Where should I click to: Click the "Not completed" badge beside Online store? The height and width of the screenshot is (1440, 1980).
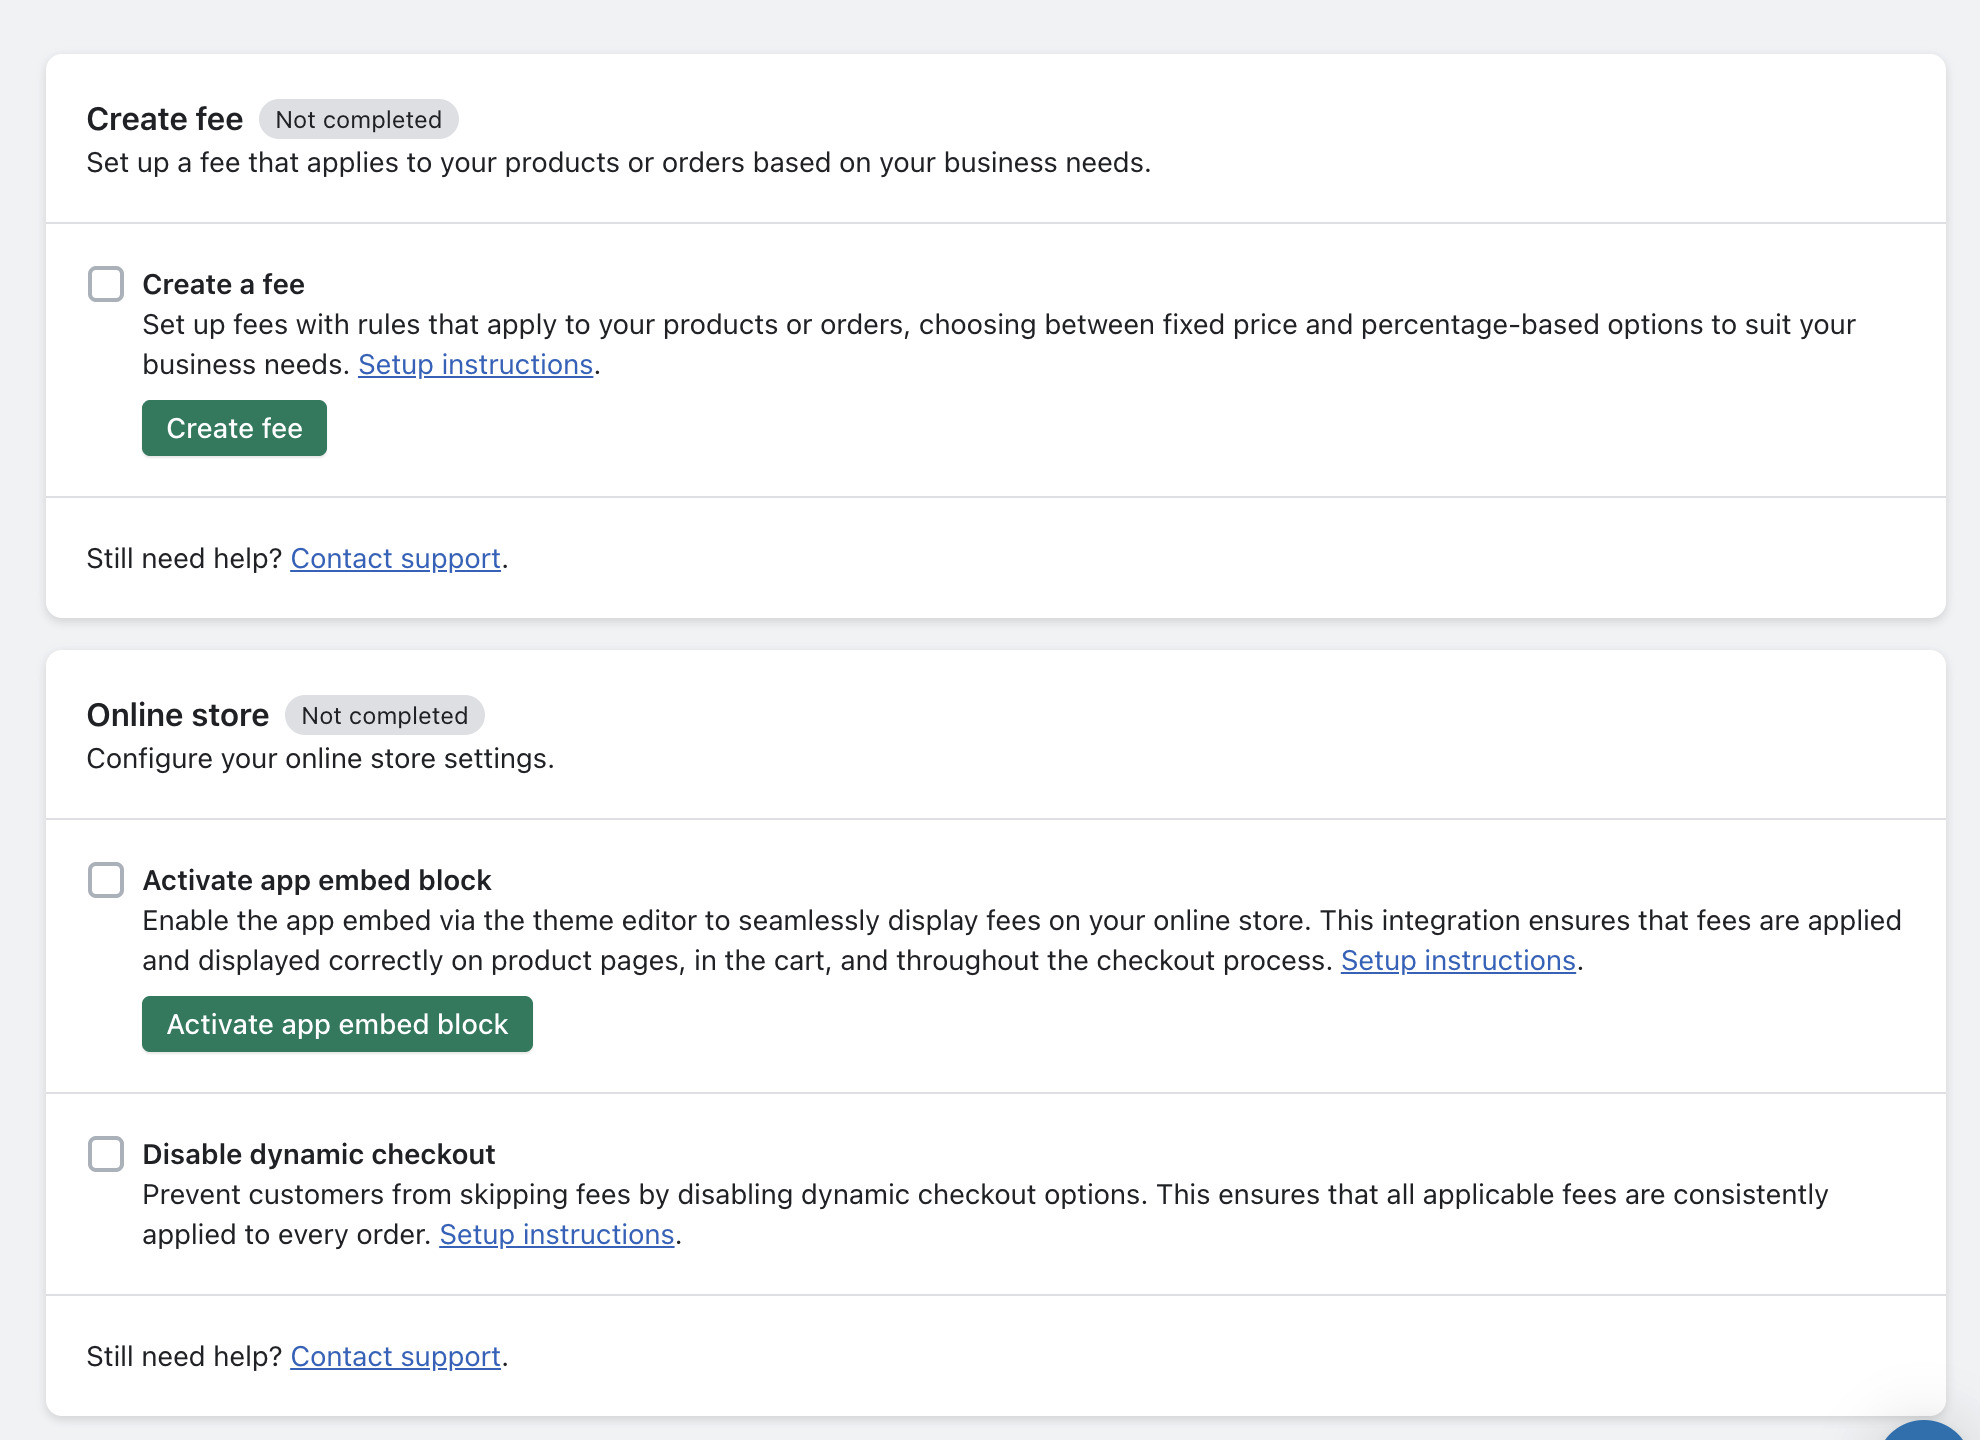384,715
